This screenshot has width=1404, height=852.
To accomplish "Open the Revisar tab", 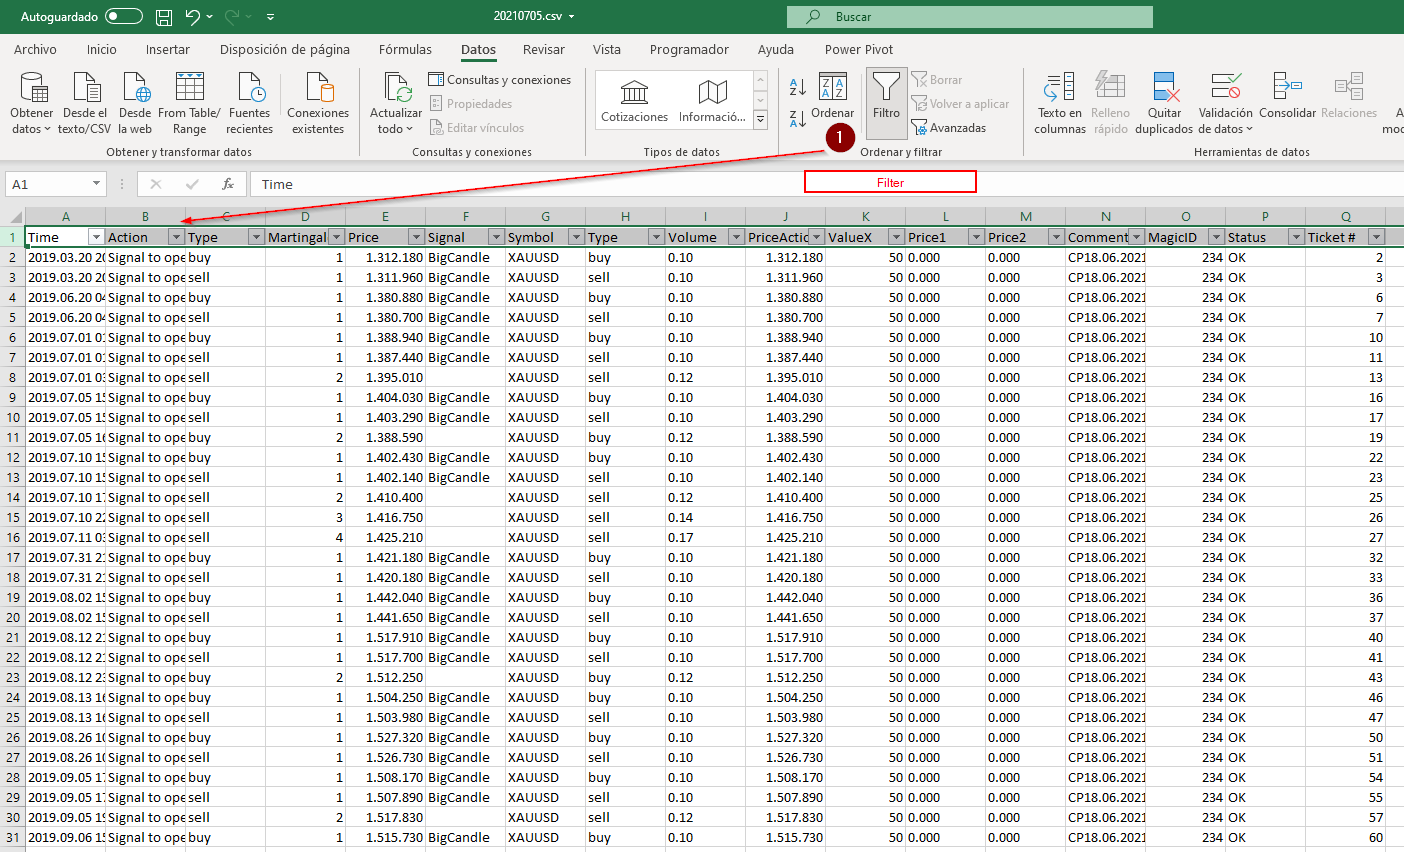I will (543, 49).
